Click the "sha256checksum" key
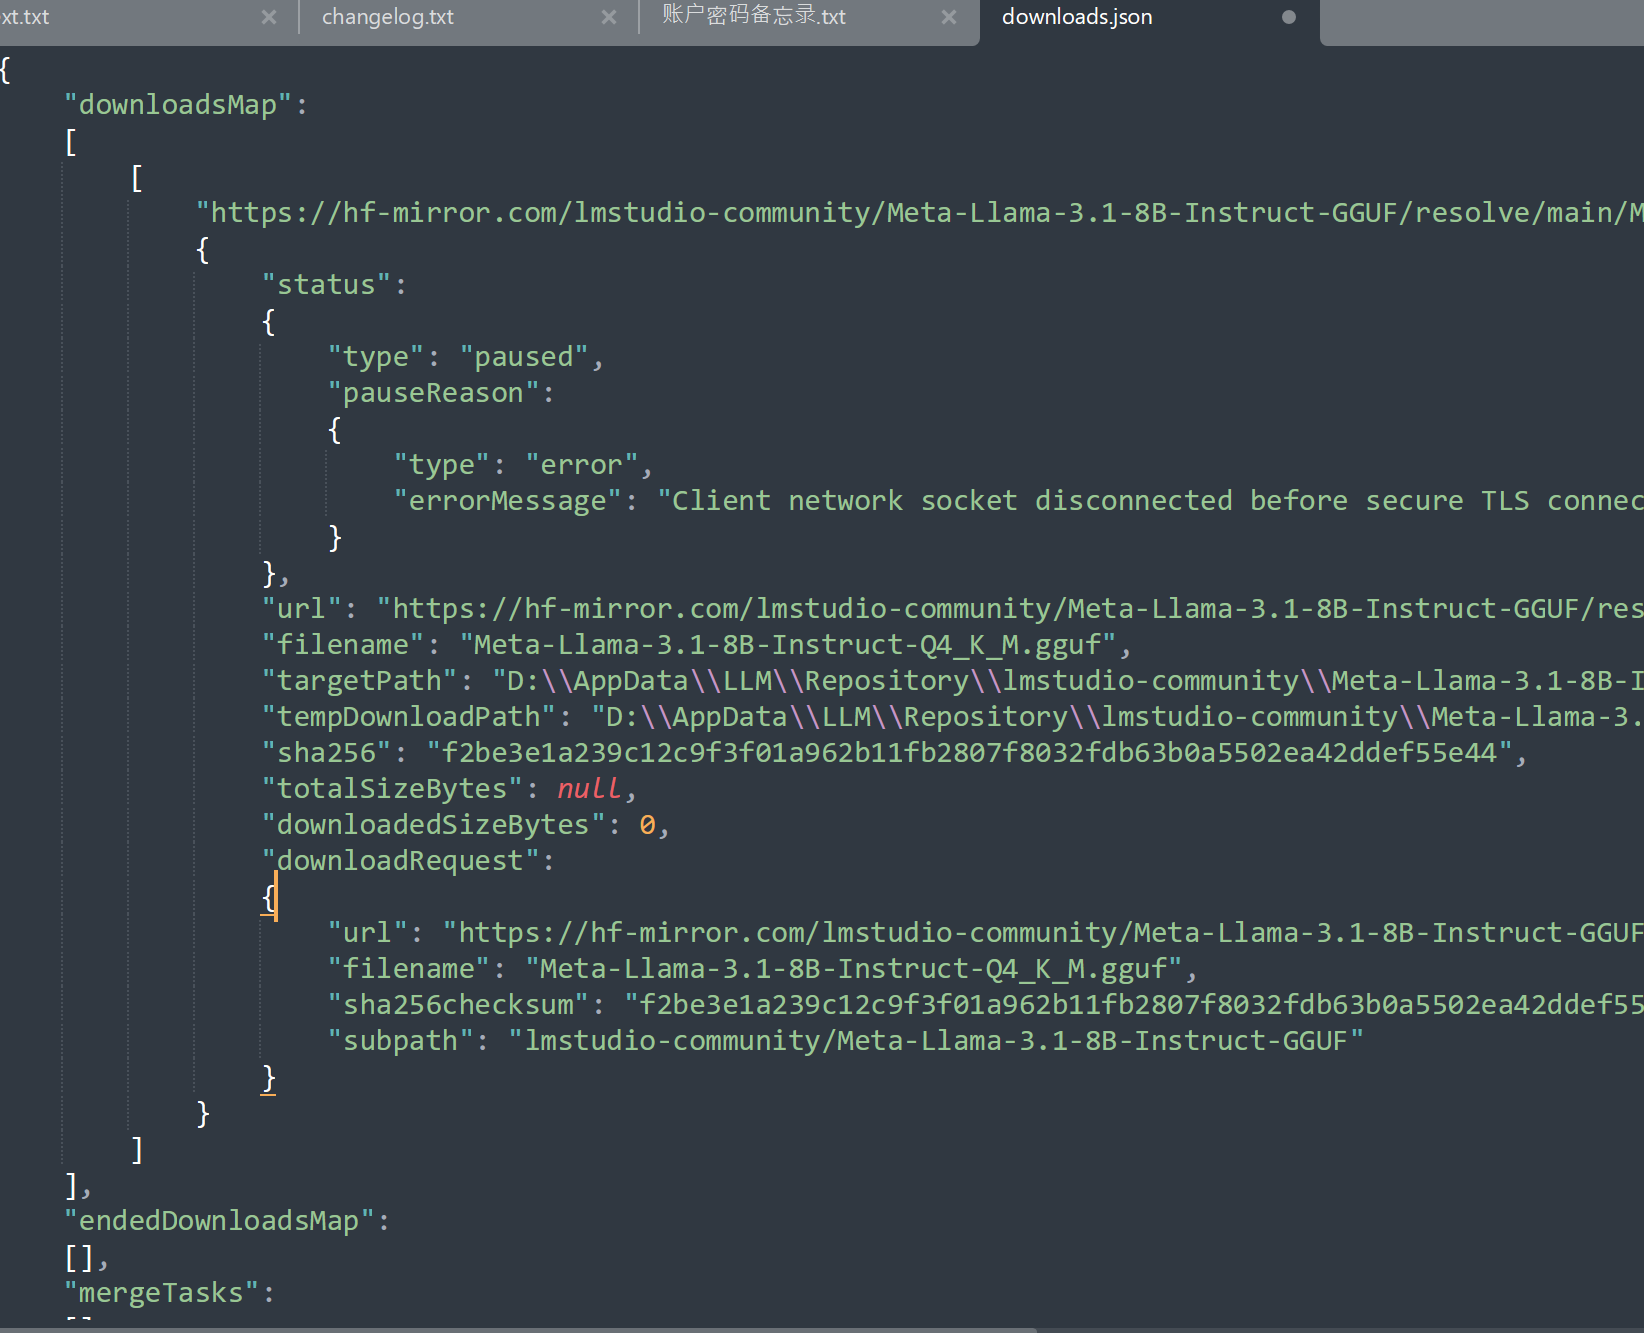The image size is (1644, 1333). pyautogui.click(x=459, y=1005)
